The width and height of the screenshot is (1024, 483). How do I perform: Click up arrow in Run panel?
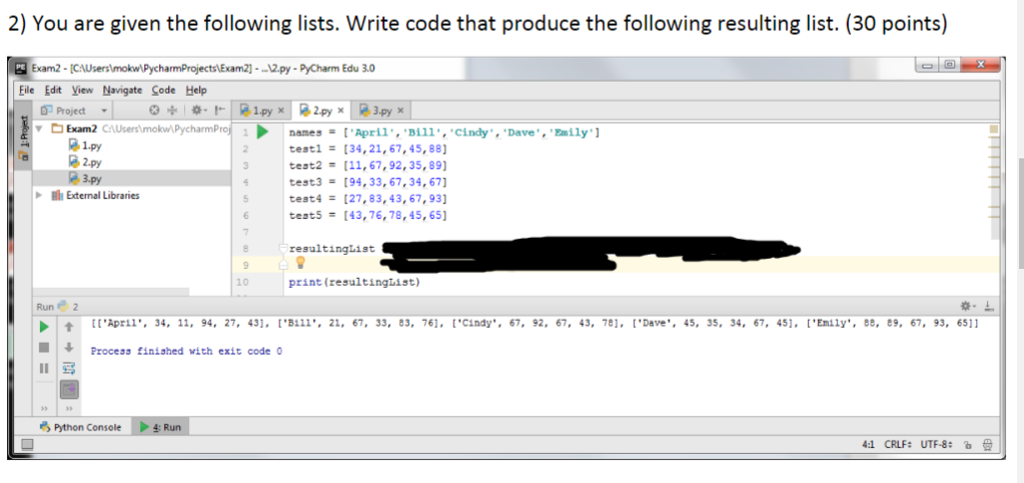[x=69, y=326]
